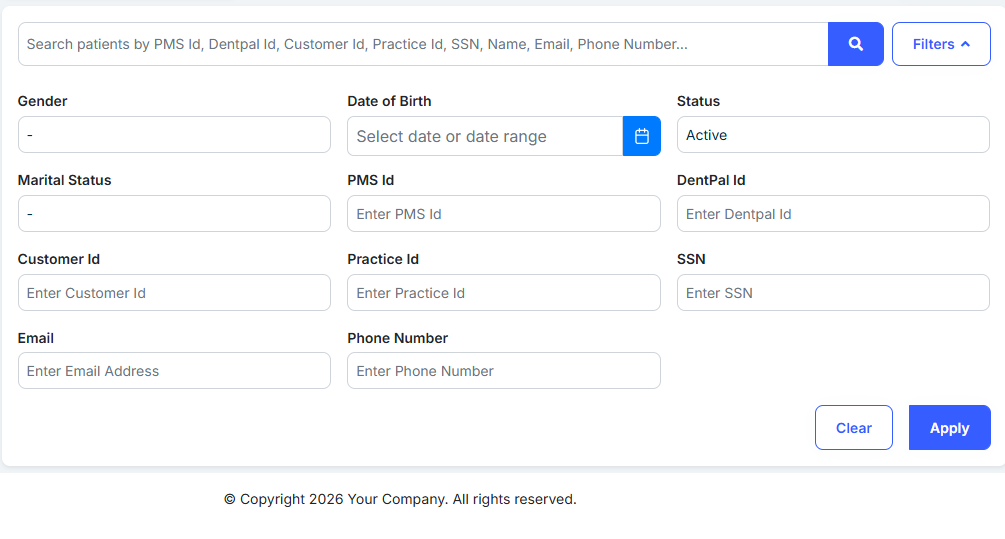Focus the SSN input box

[x=832, y=293]
